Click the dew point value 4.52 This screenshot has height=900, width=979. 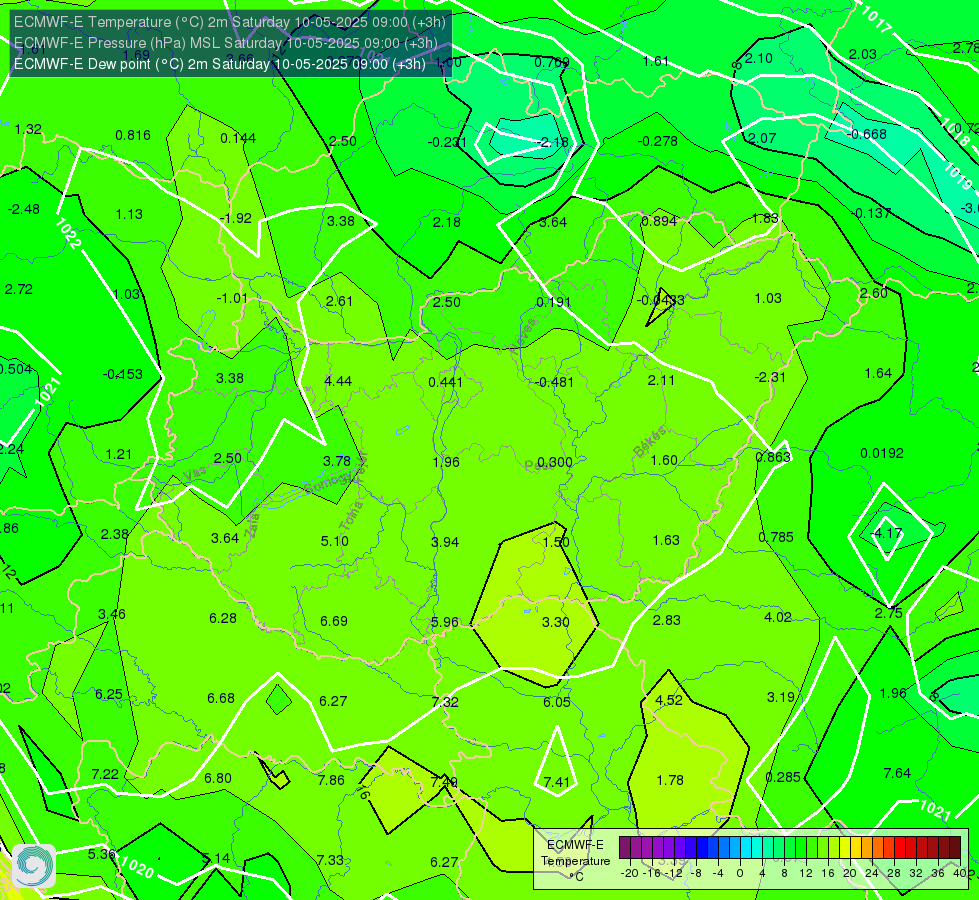click(x=669, y=700)
